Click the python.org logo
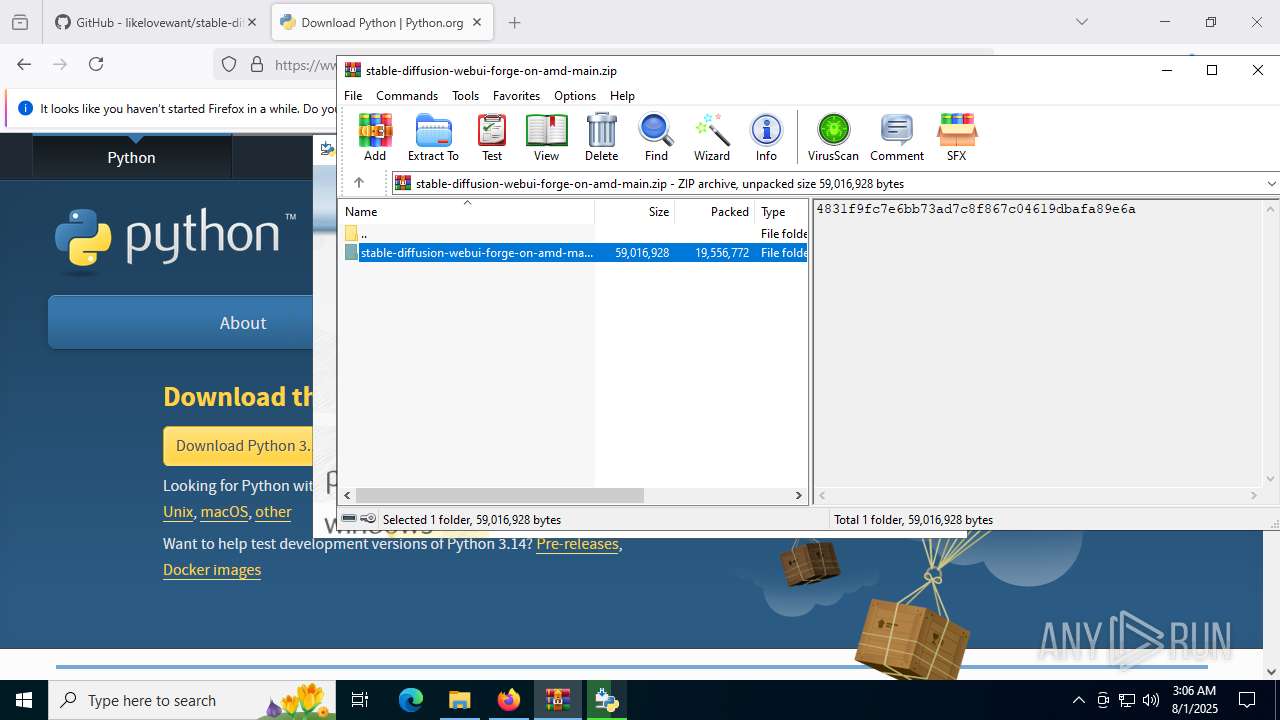1280x720 pixels. [x=176, y=239]
